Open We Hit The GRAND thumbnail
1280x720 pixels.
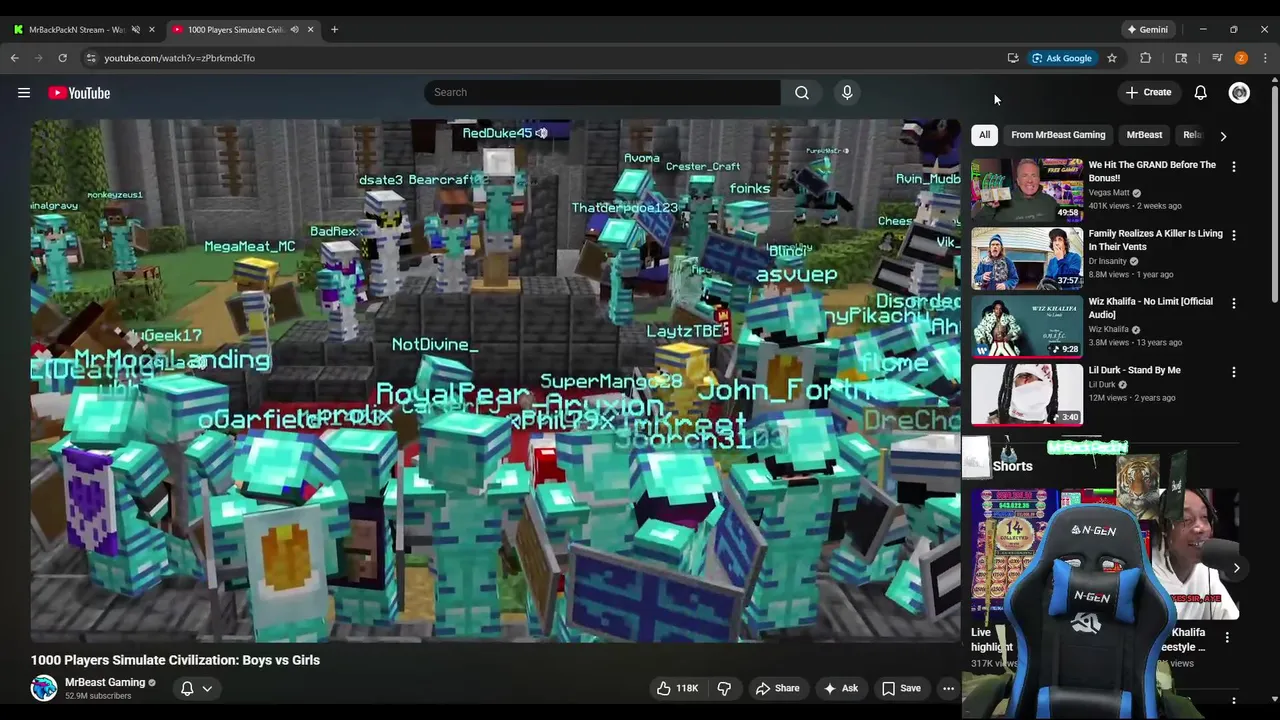(x=1027, y=189)
